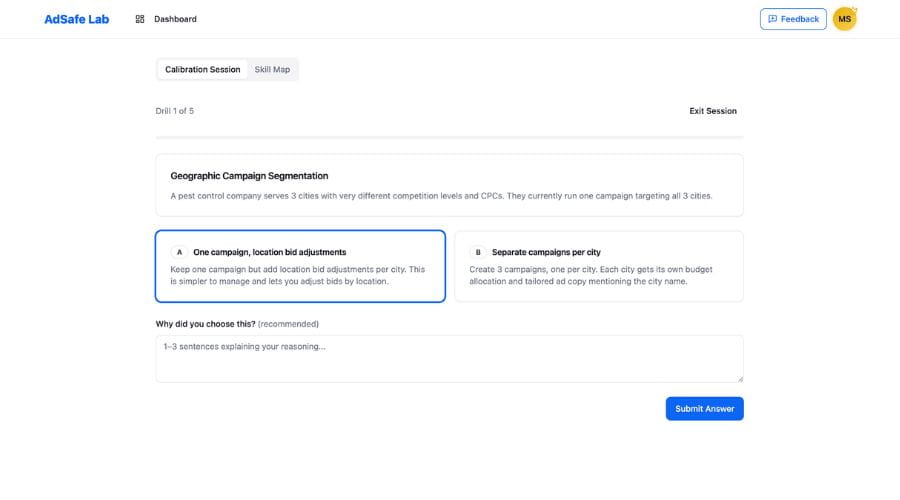Click the AdSafe Lab logo
The width and height of the screenshot is (900, 500).
76,19
